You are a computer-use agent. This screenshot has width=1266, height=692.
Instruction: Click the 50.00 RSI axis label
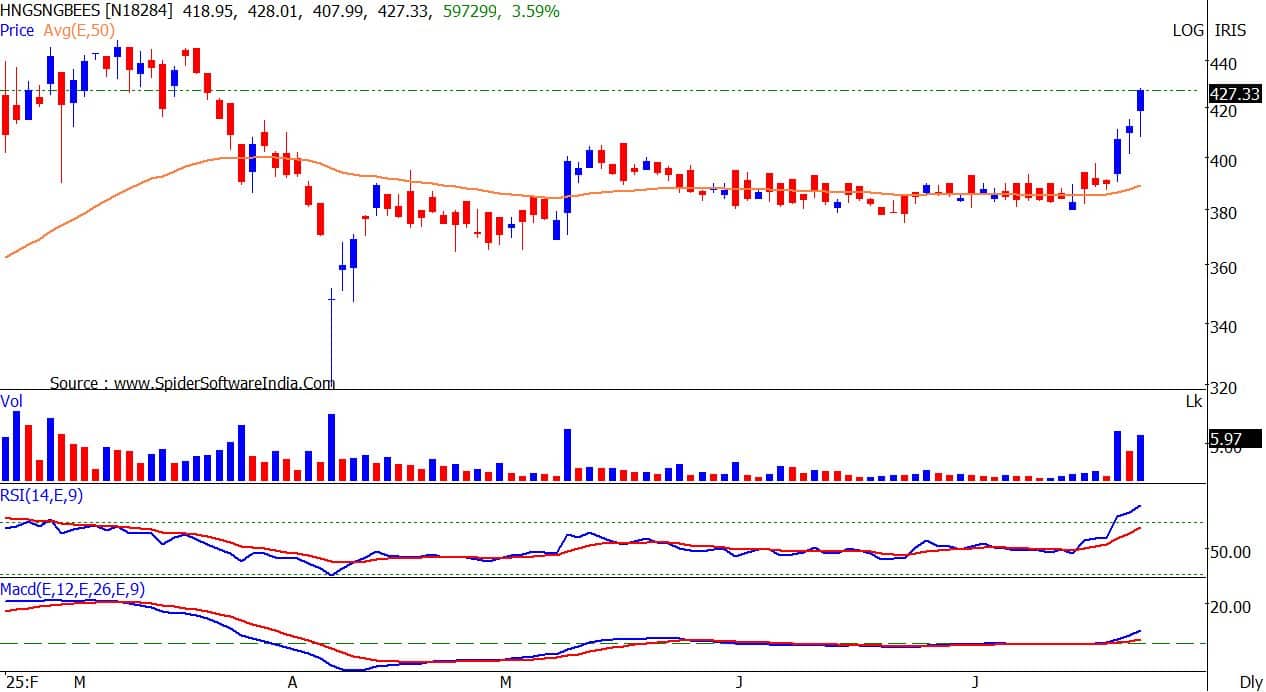point(1231,552)
